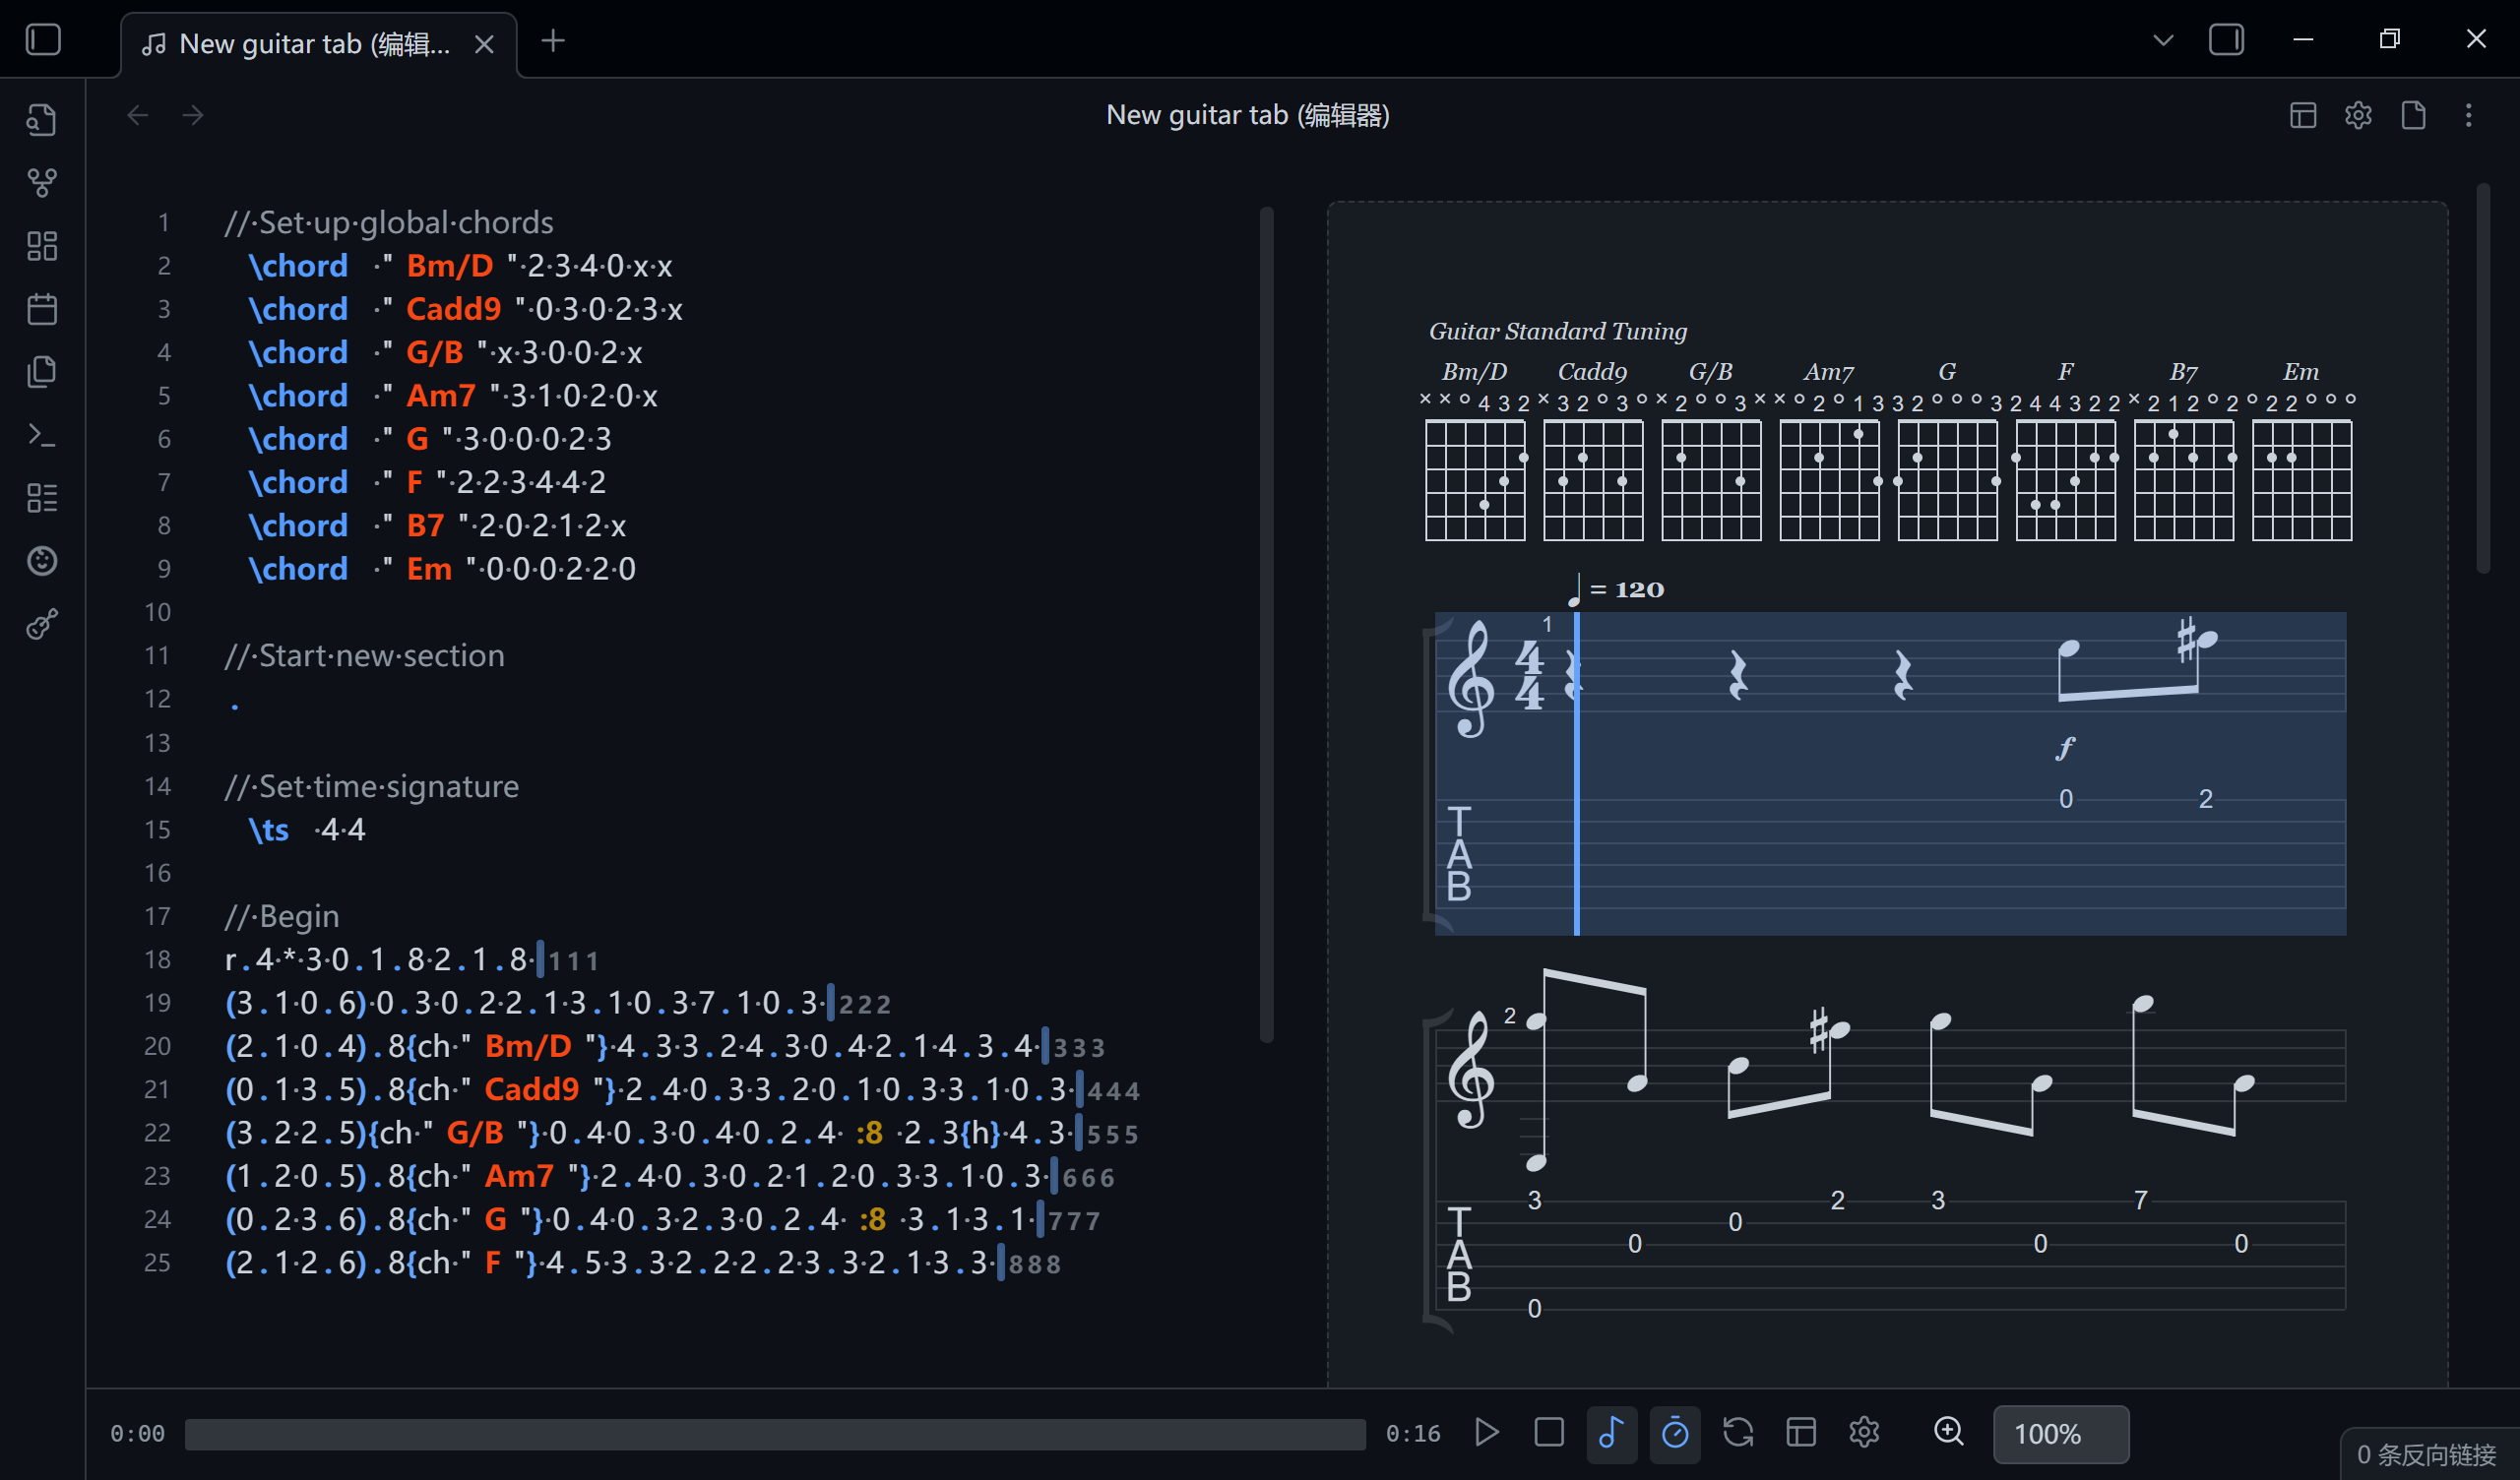Toggle the count-in timer button
Viewport: 2520px width, 1480px height.
pos(1675,1433)
